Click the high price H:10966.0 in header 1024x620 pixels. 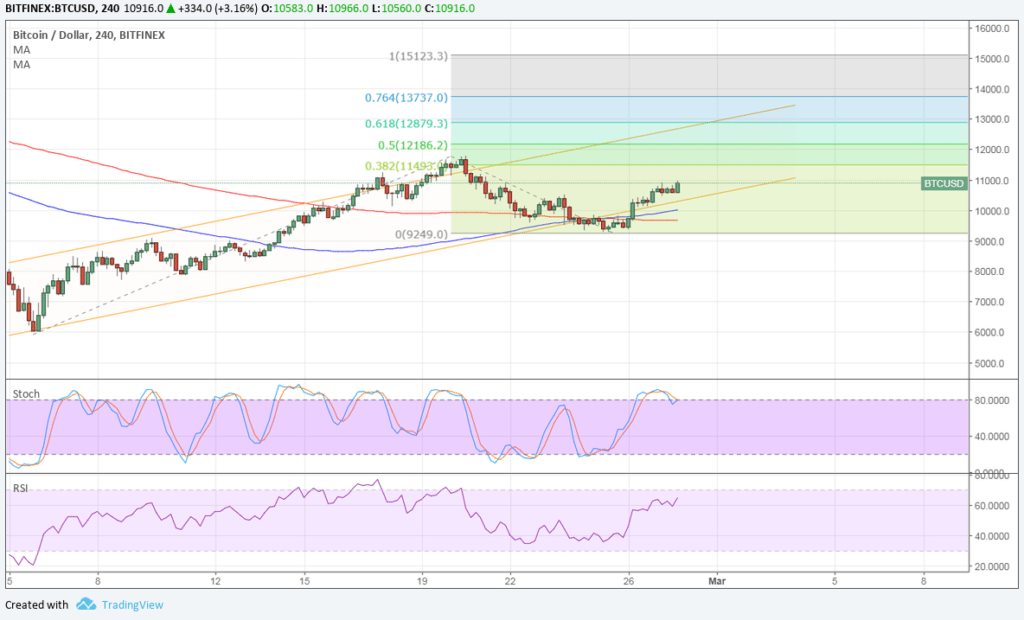[341, 8]
